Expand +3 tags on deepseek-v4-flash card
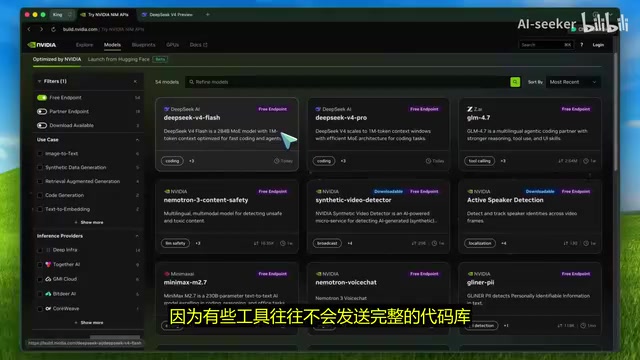 191,161
